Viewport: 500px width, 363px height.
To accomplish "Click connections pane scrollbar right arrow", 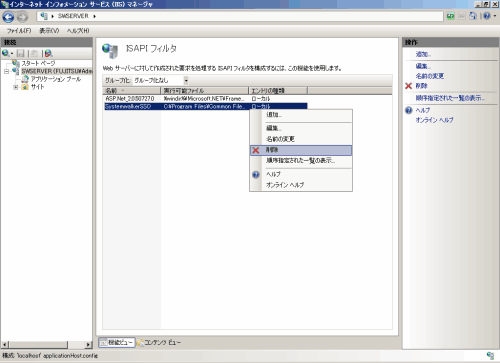I will tap(88, 345).
